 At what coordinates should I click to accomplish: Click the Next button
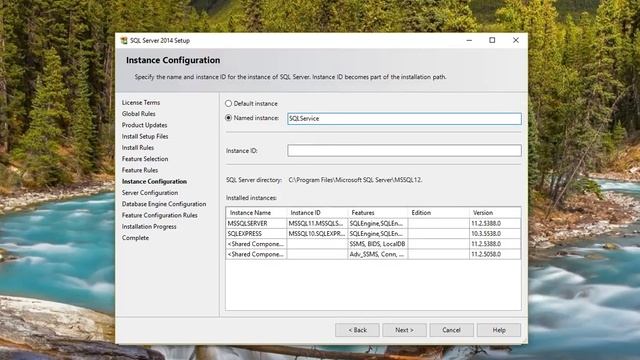click(404, 330)
